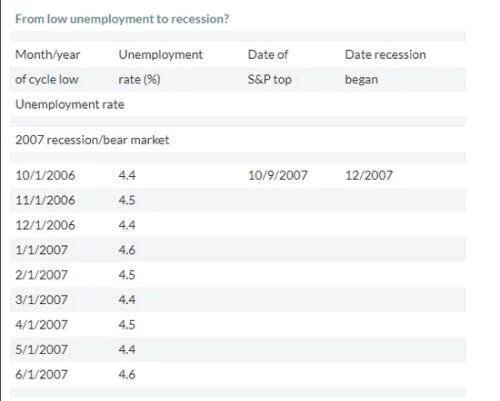The width and height of the screenshot is (500, 401).
Task: Click the 3/1/2007 date cell
Action: click(x=42, y=300)
